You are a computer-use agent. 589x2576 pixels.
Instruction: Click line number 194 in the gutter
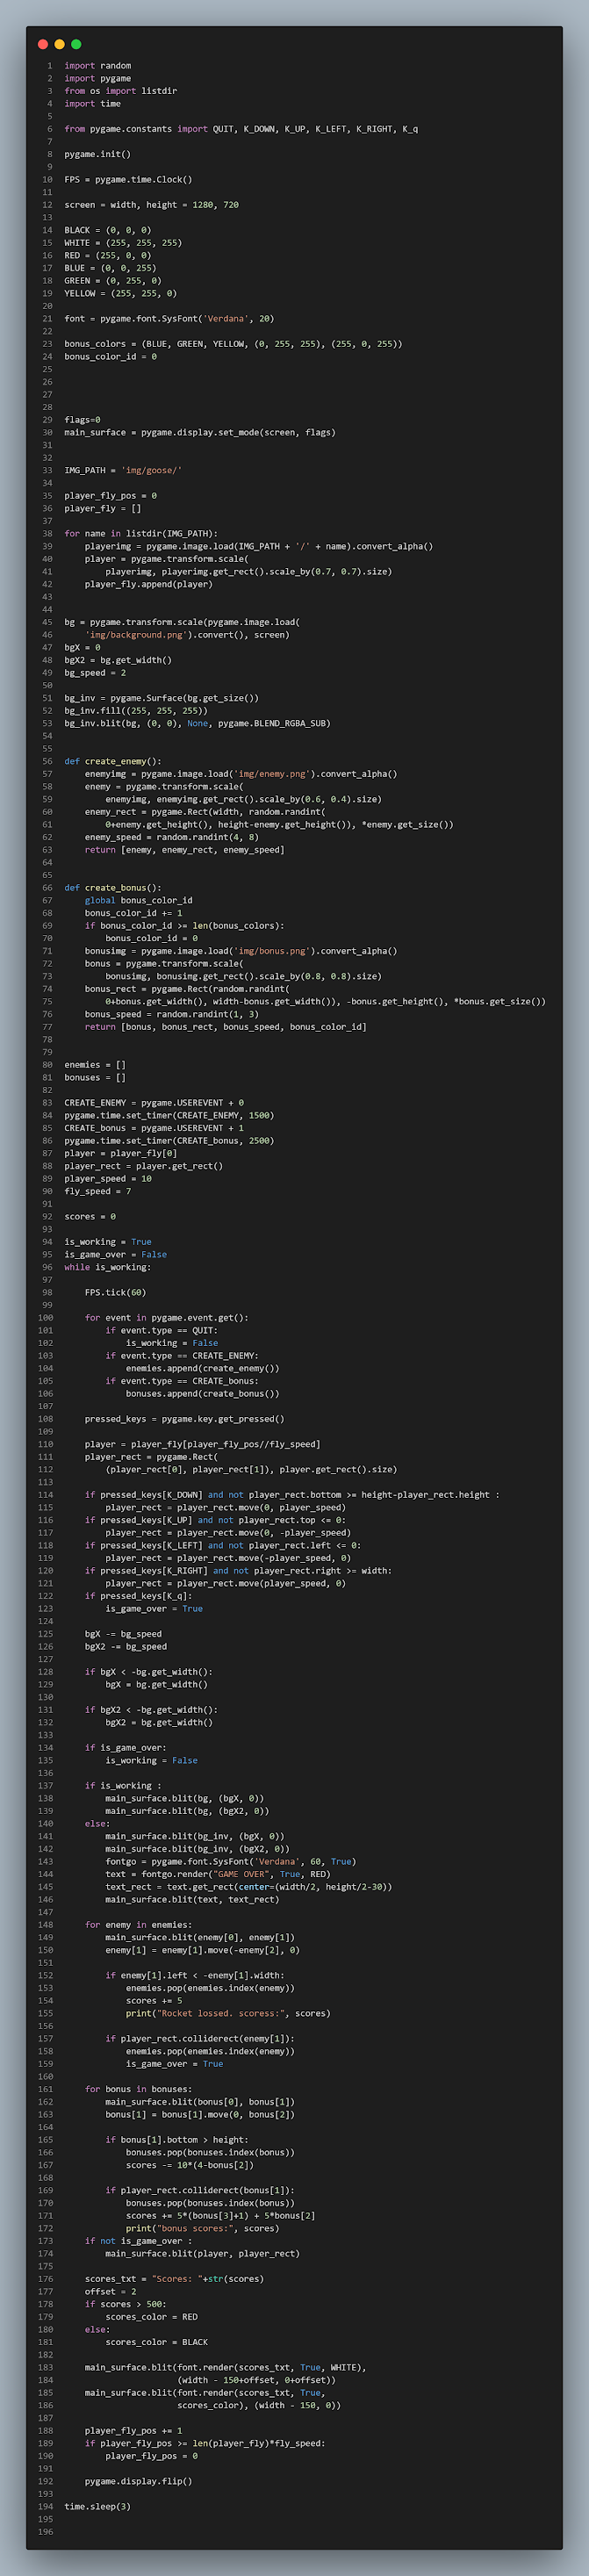45,2506
